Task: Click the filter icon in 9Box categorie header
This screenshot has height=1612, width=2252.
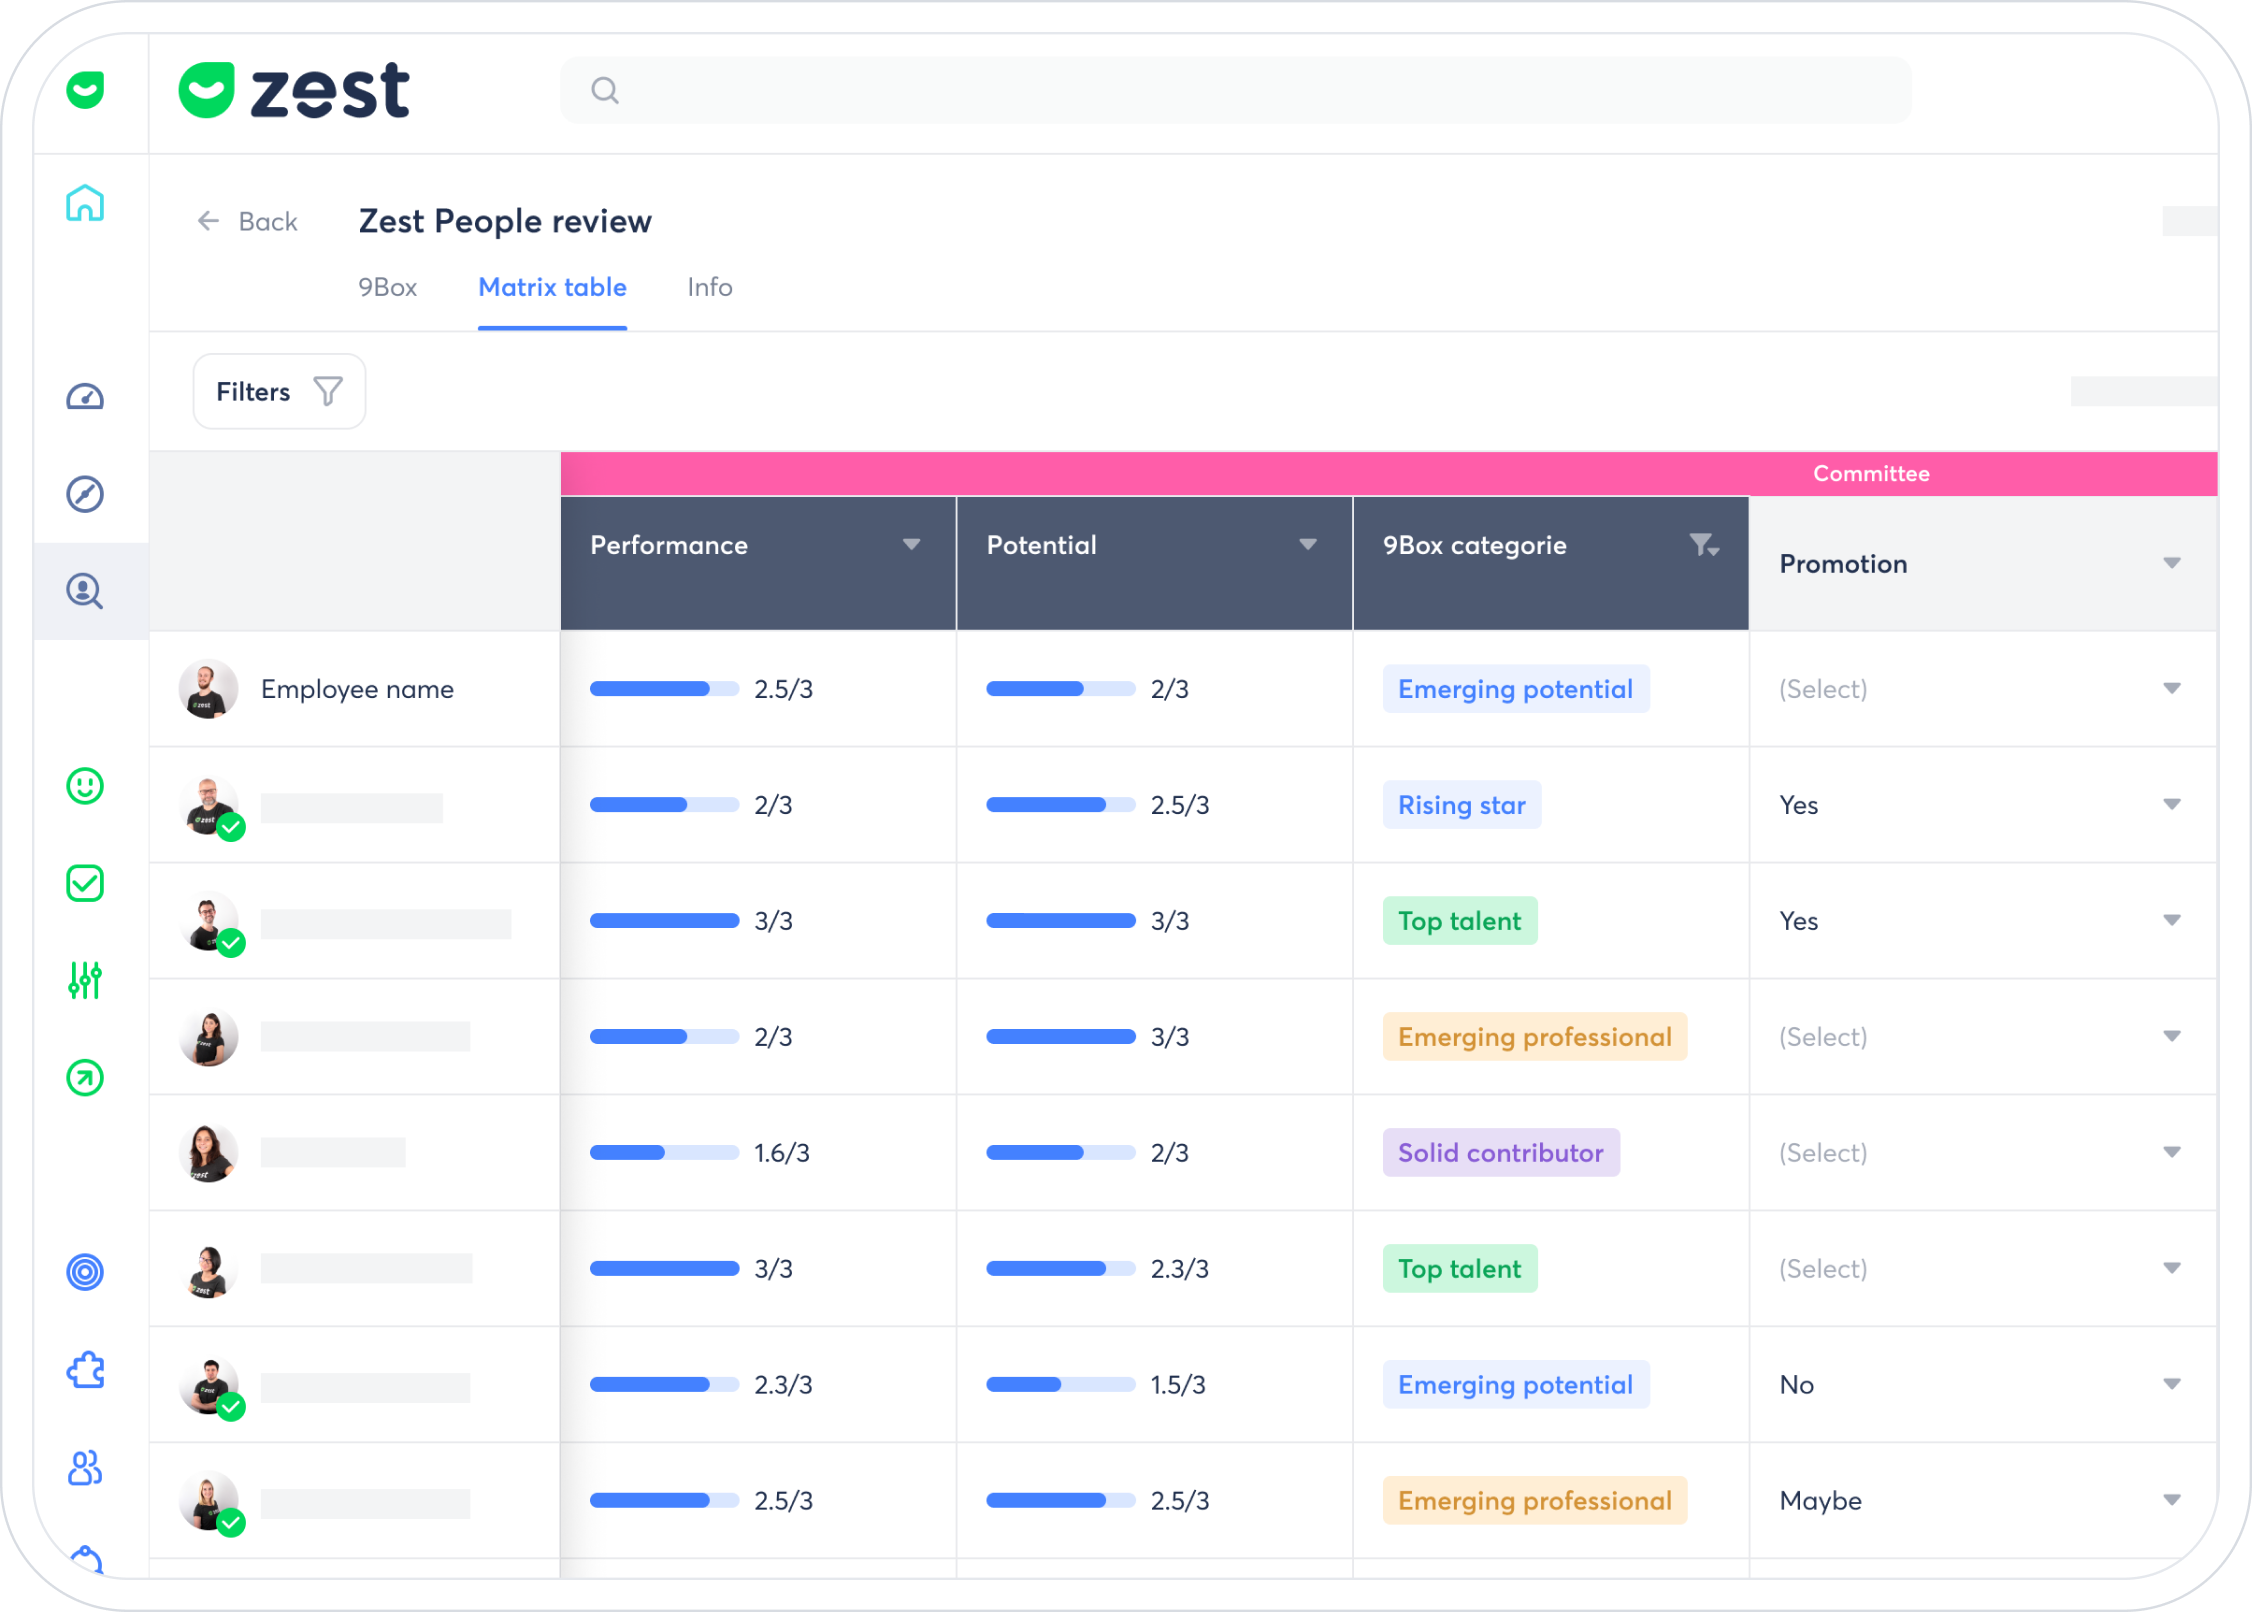Action: click(x=1703, y=545)
